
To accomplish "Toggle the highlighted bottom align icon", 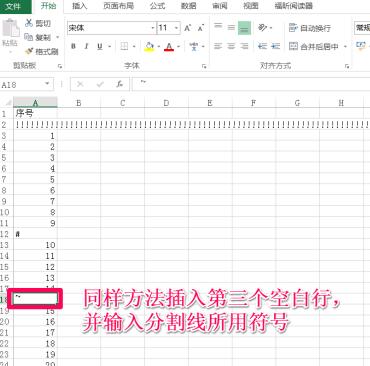I will click(244, 28).
